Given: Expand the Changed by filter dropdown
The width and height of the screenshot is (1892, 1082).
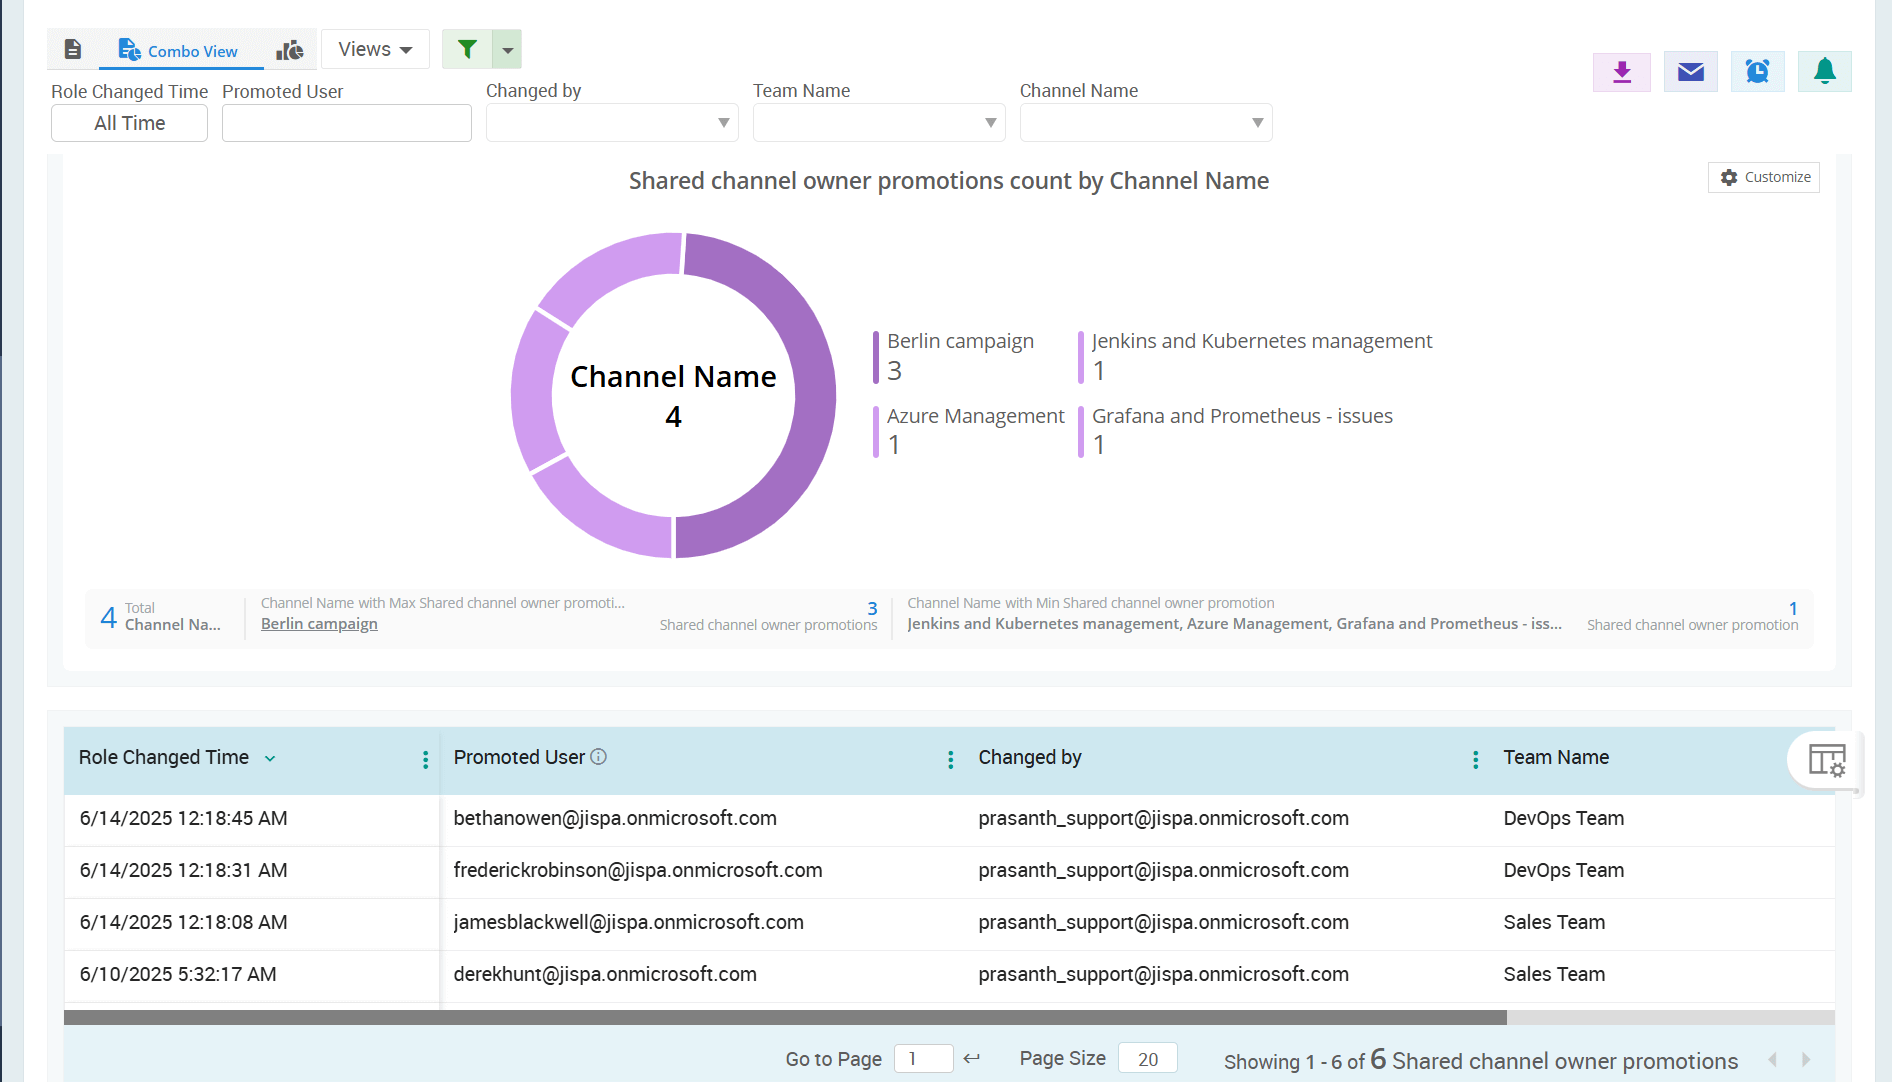Looking at the screenshot, I should [x=723, y=122].
